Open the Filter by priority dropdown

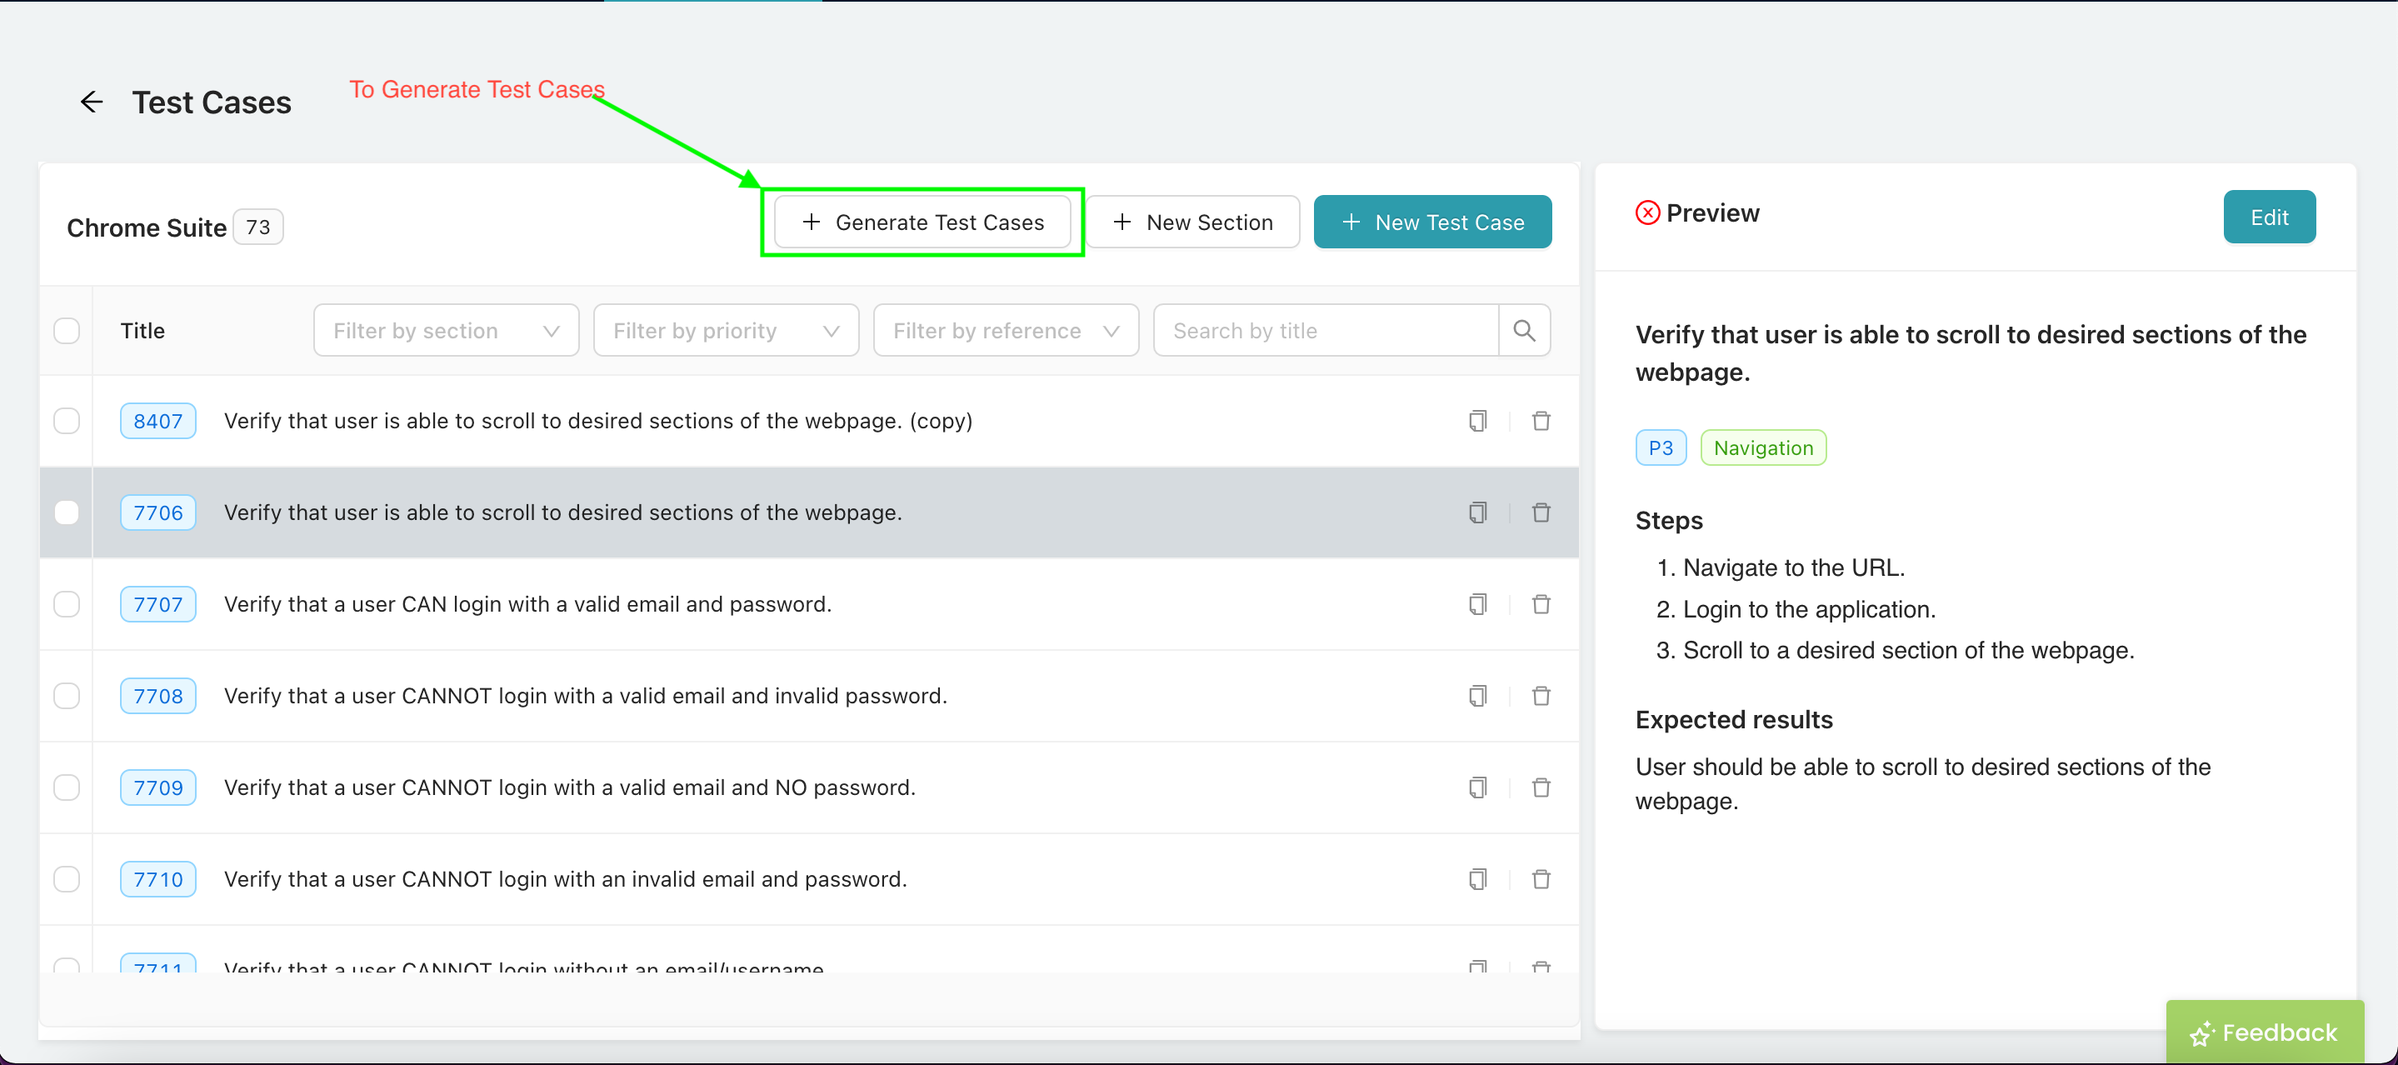tap(726, 331)
